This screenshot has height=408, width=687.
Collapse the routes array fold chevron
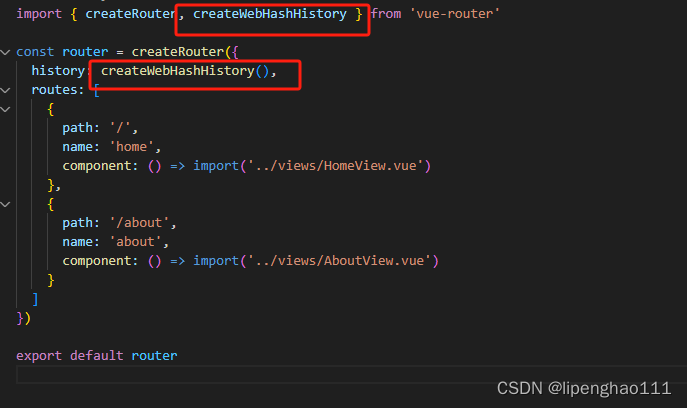(5, 90)
